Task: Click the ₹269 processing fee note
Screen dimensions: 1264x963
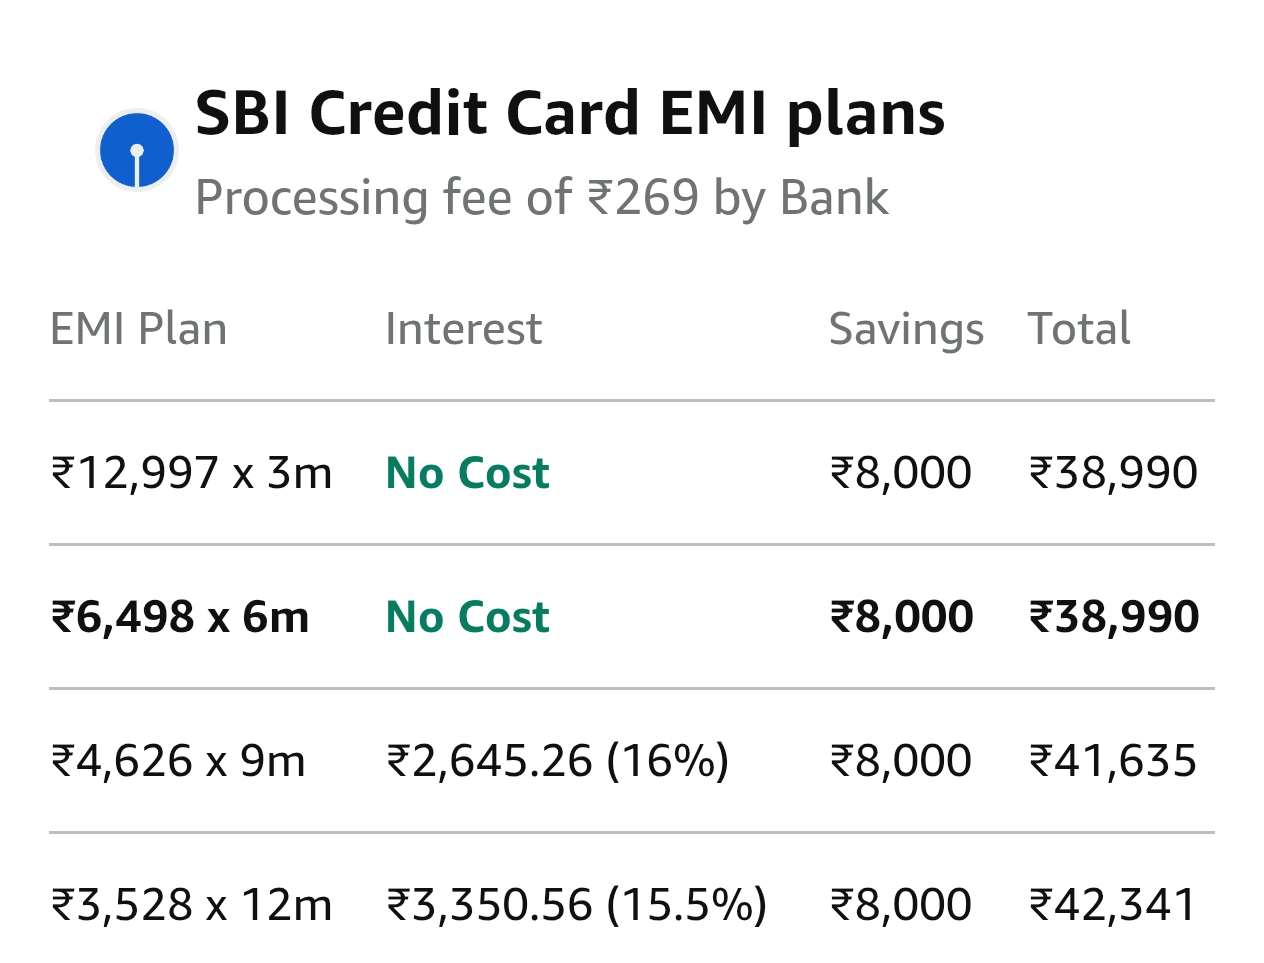Action: pyautogui.click(x=541, y=198)
